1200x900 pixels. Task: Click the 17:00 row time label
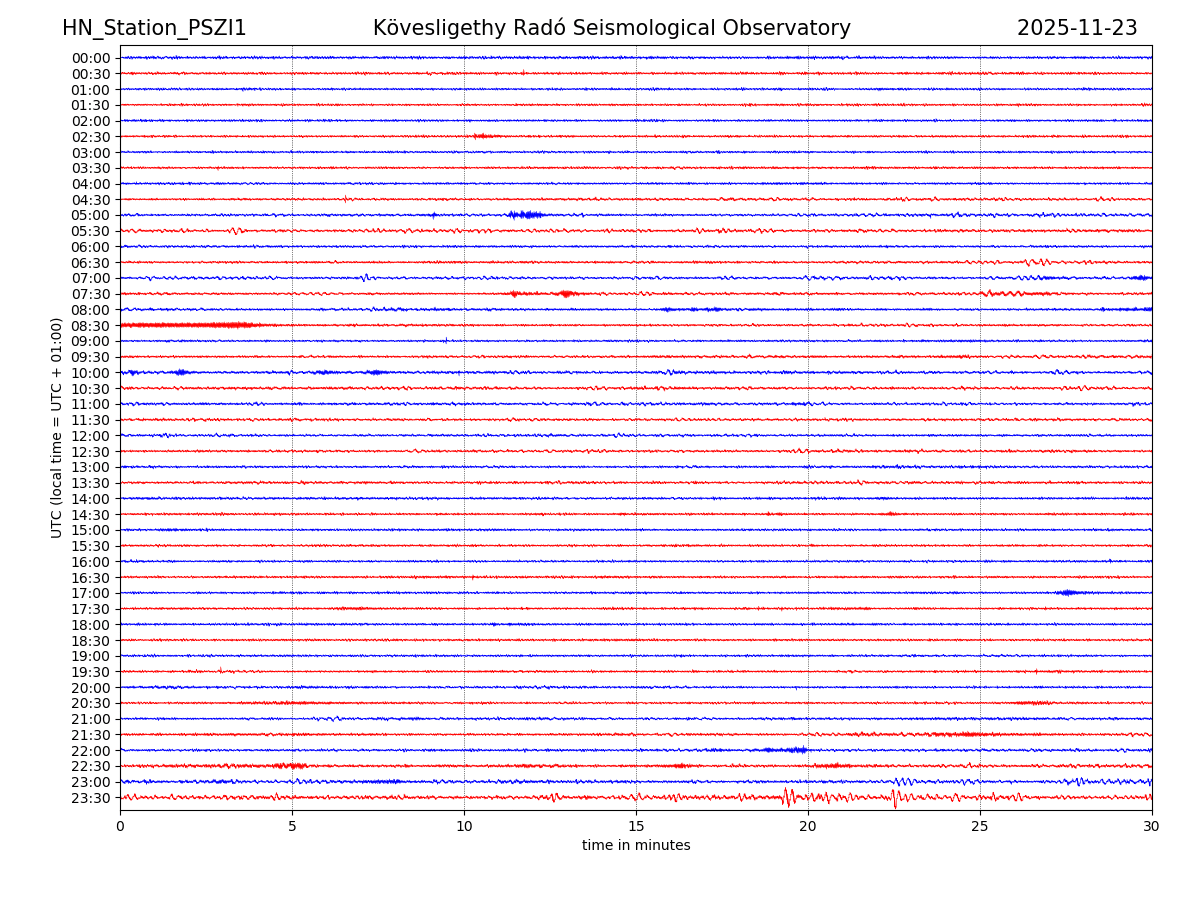click(x=91, y=593)
